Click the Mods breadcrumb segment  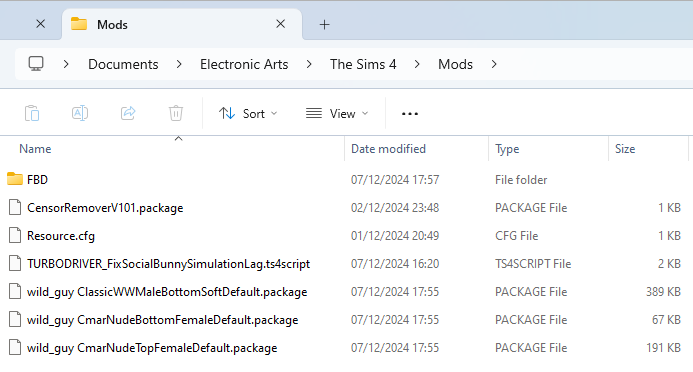click(455, 65)
